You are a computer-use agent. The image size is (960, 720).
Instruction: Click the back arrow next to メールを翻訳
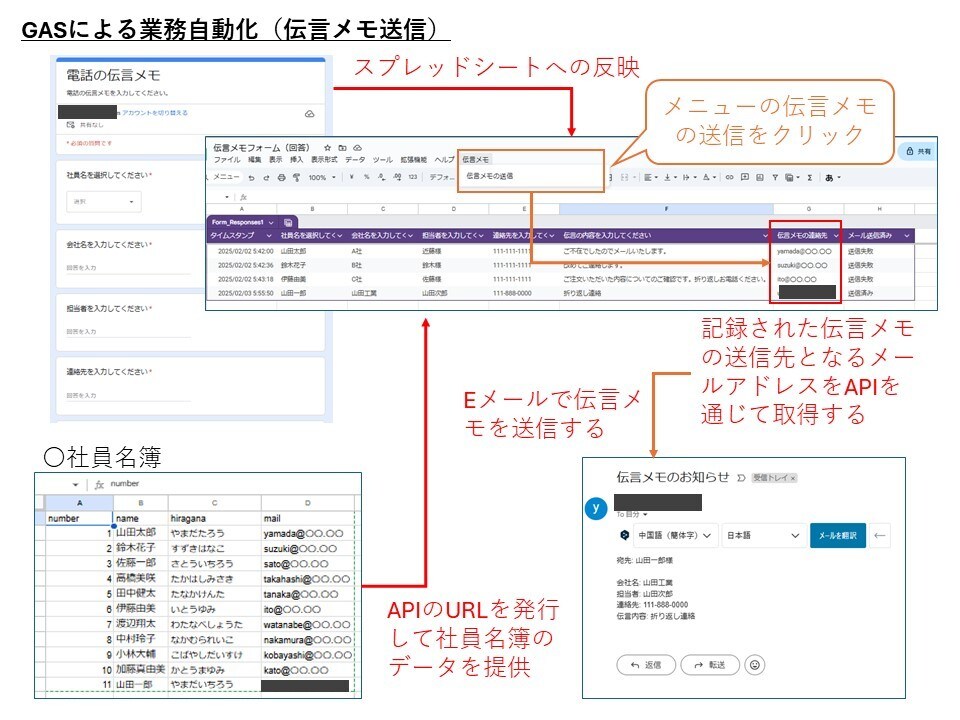click(x=880, y=536)
